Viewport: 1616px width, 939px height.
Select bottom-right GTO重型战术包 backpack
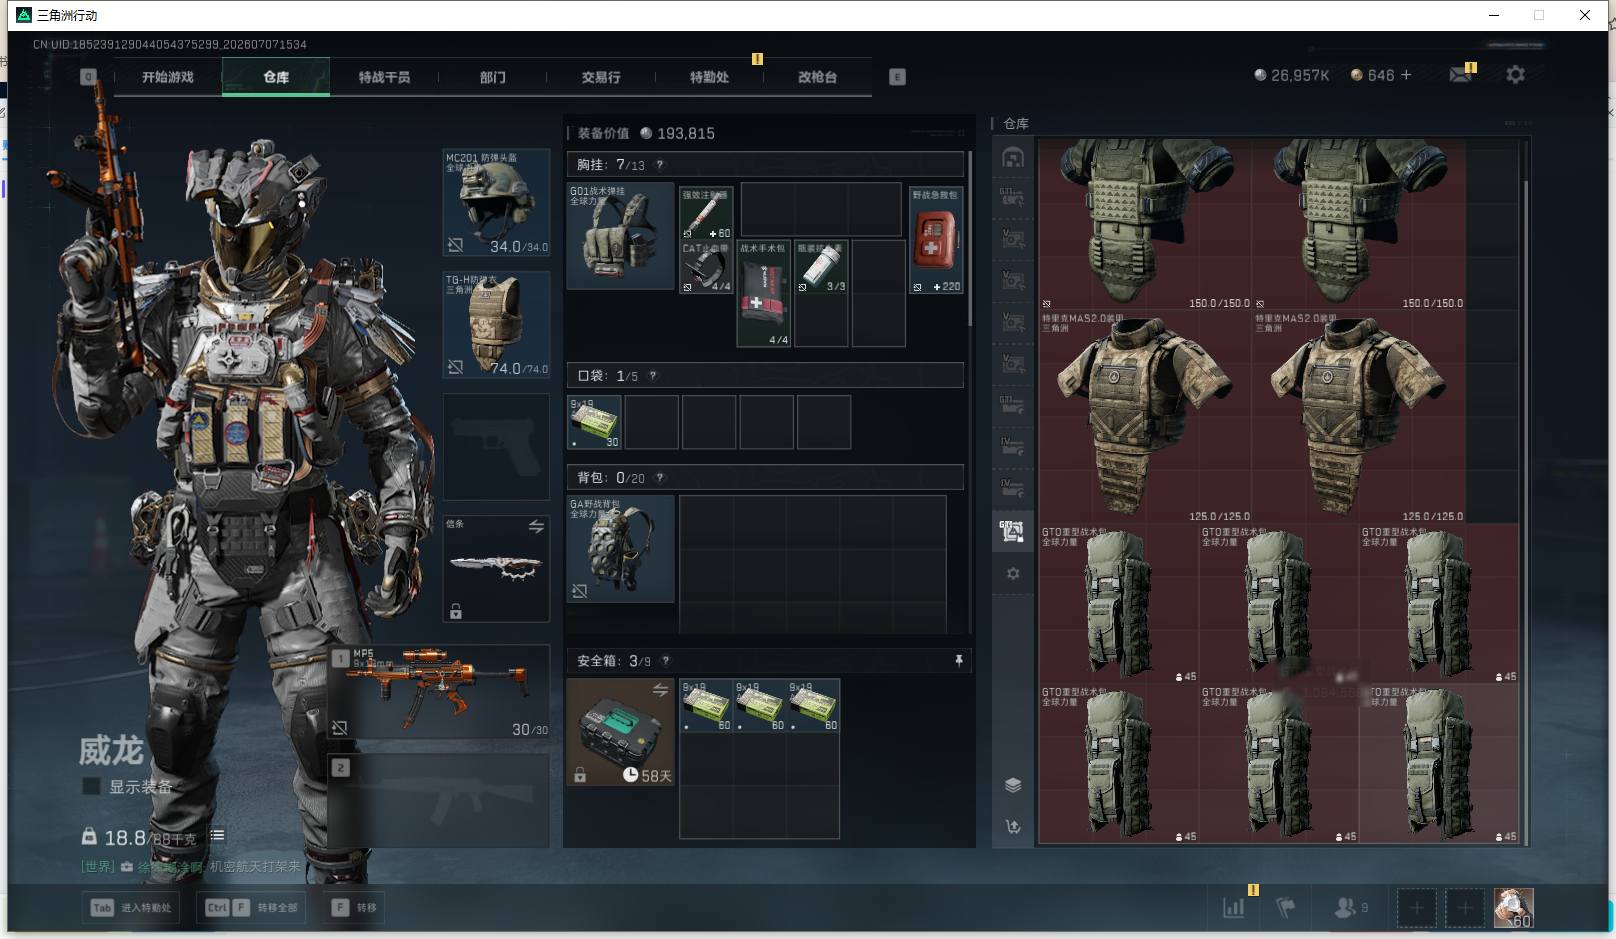[1439, 764]
